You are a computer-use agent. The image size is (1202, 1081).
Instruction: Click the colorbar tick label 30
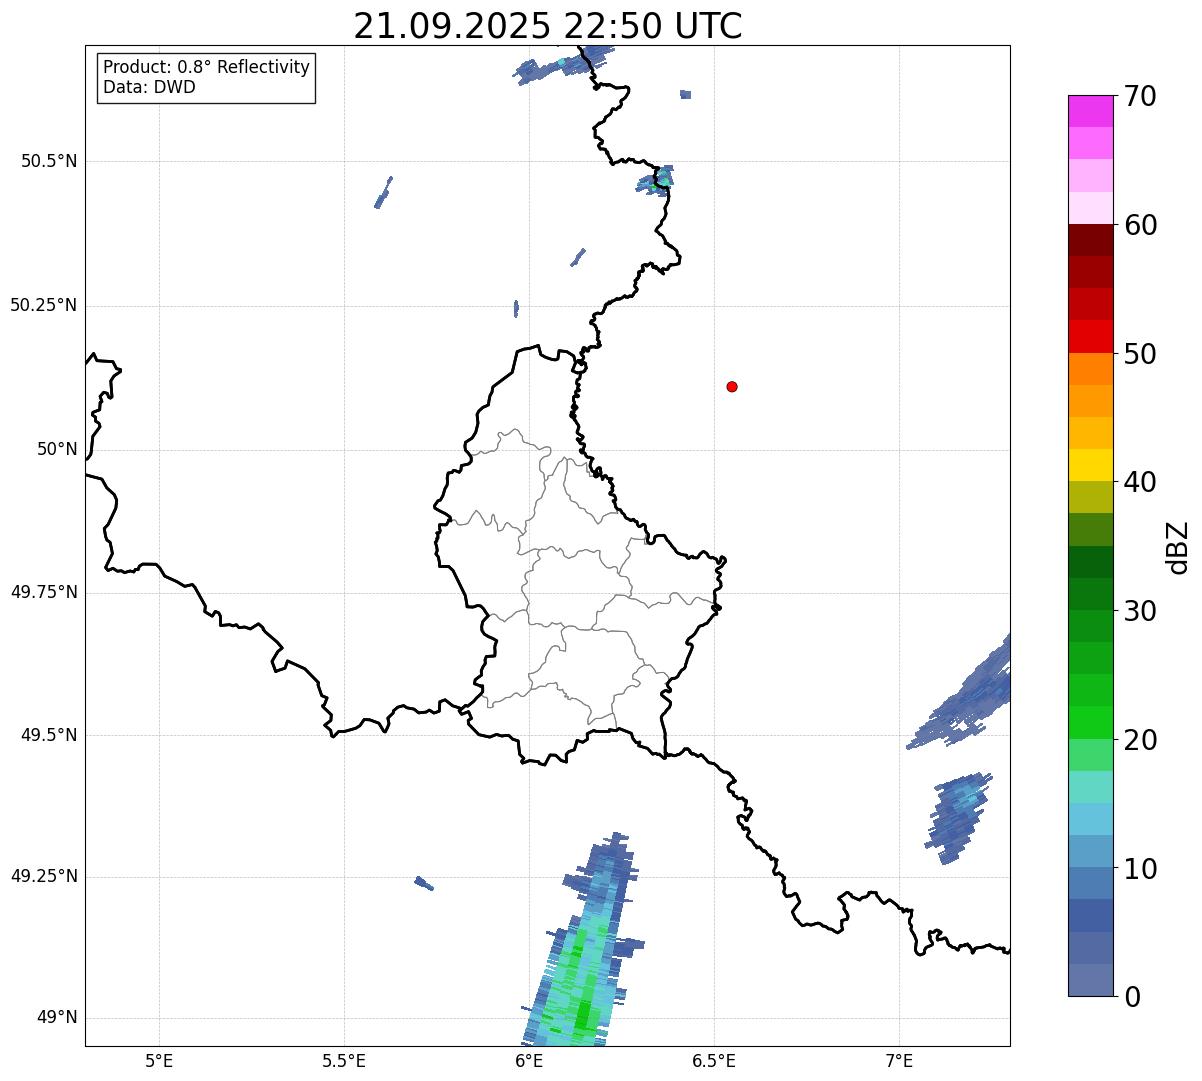1140,611
